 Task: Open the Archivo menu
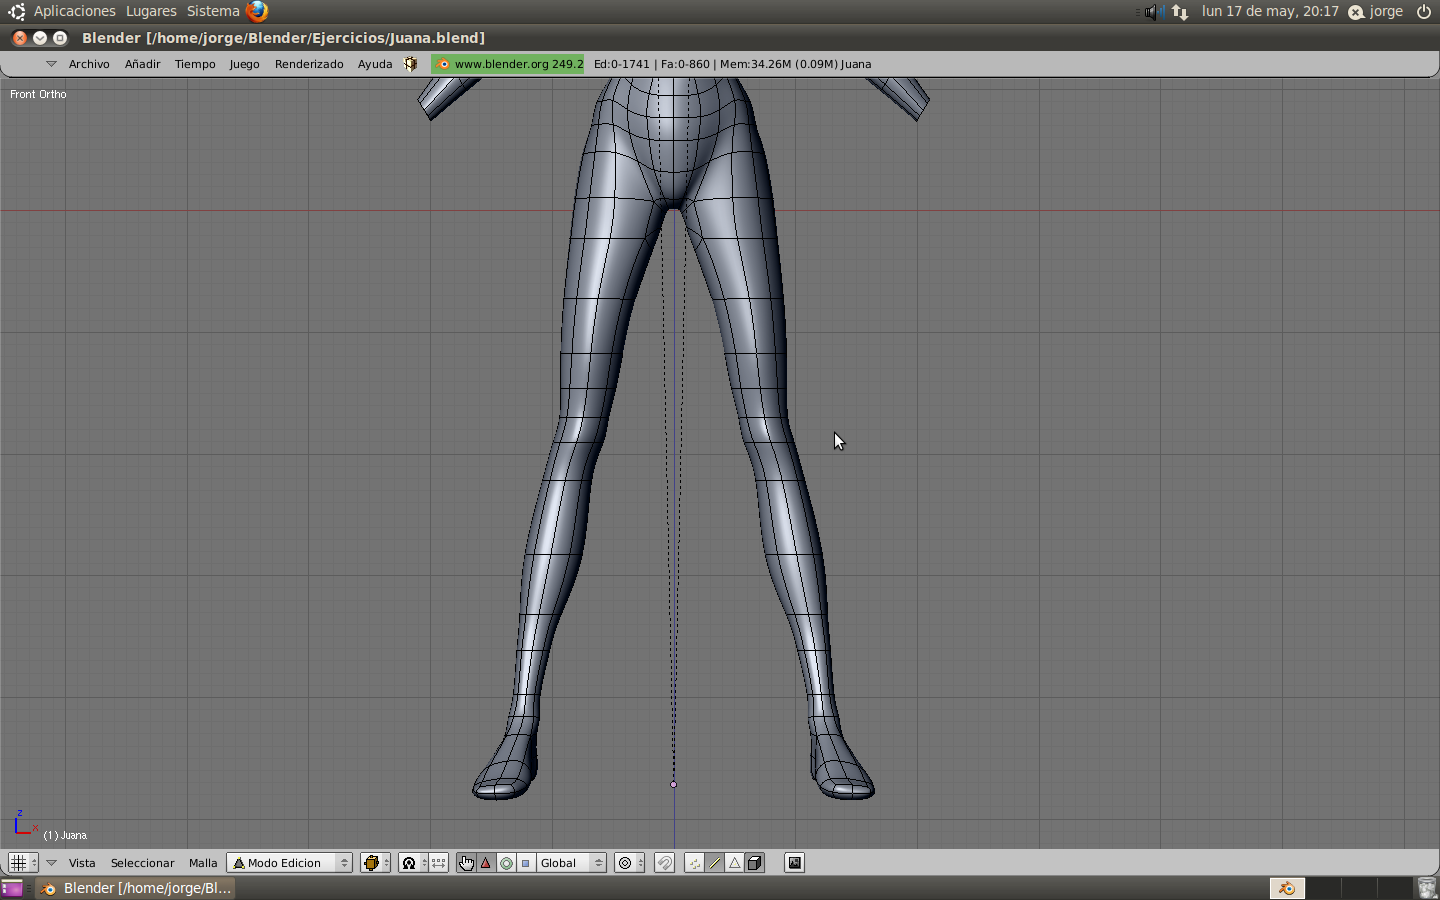click(89, 64)
